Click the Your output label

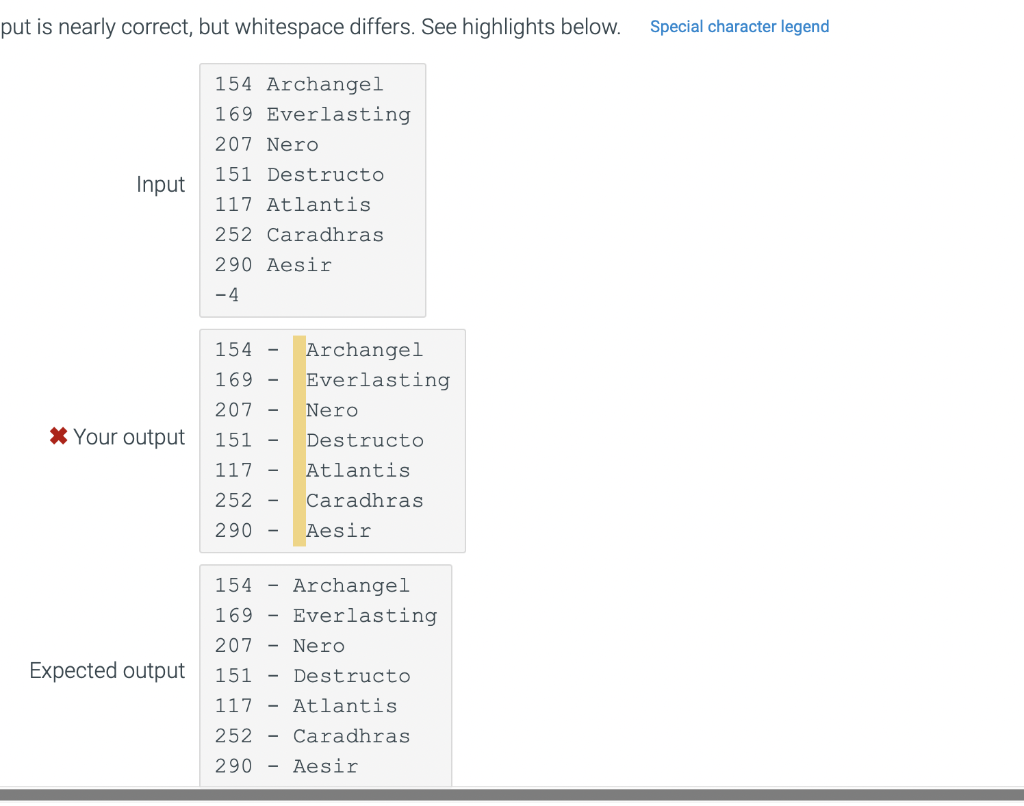[131, 437]
